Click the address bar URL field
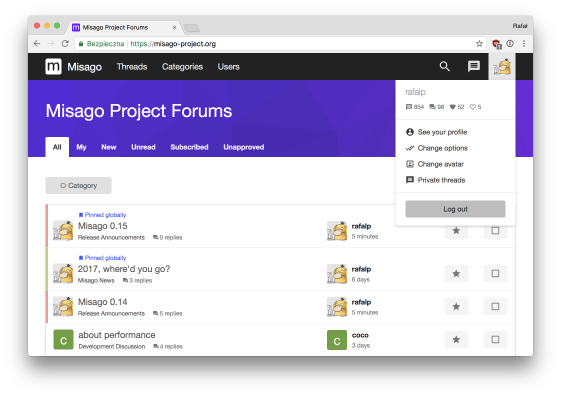 [x=279, y=44]
